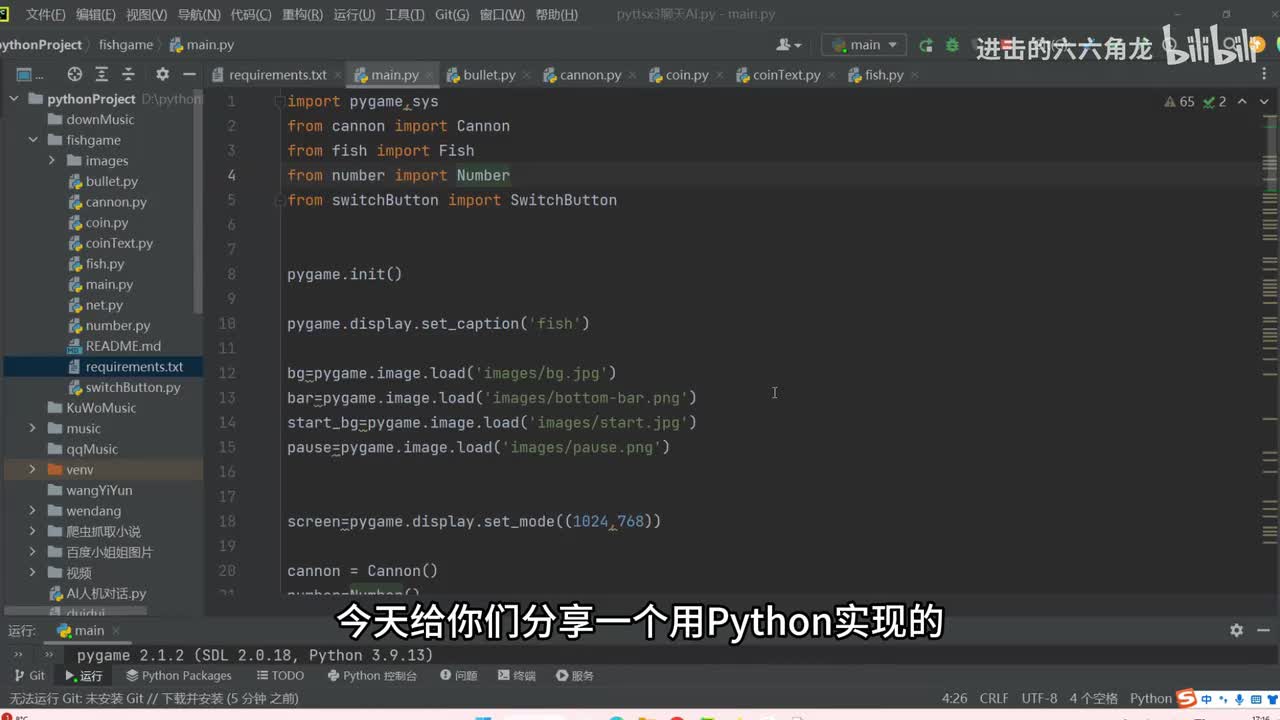Select KuWoMusic folder in project tree

(x=100, y=408)
